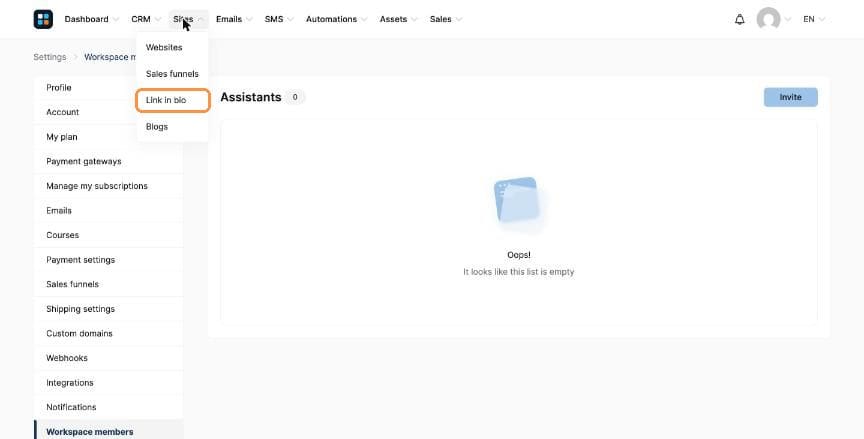Open the Sales menu

click(441, 19)
